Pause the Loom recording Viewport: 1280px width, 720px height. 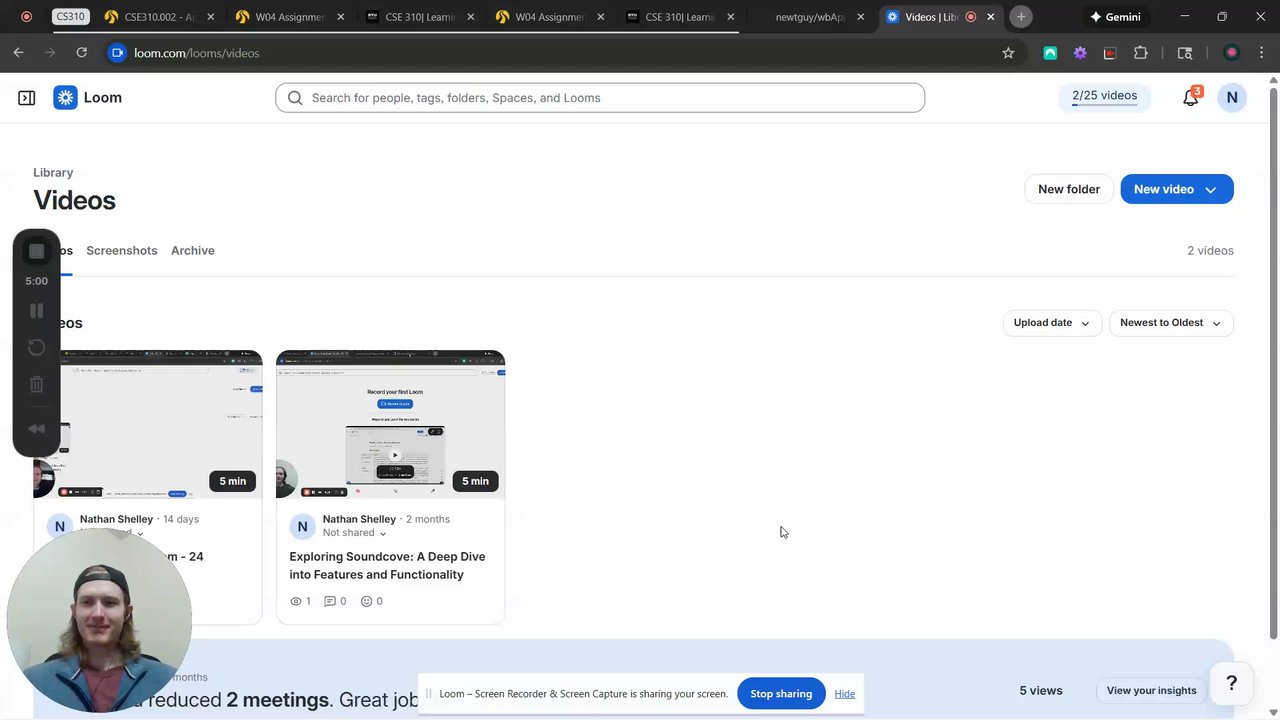(x=36, y=311)
